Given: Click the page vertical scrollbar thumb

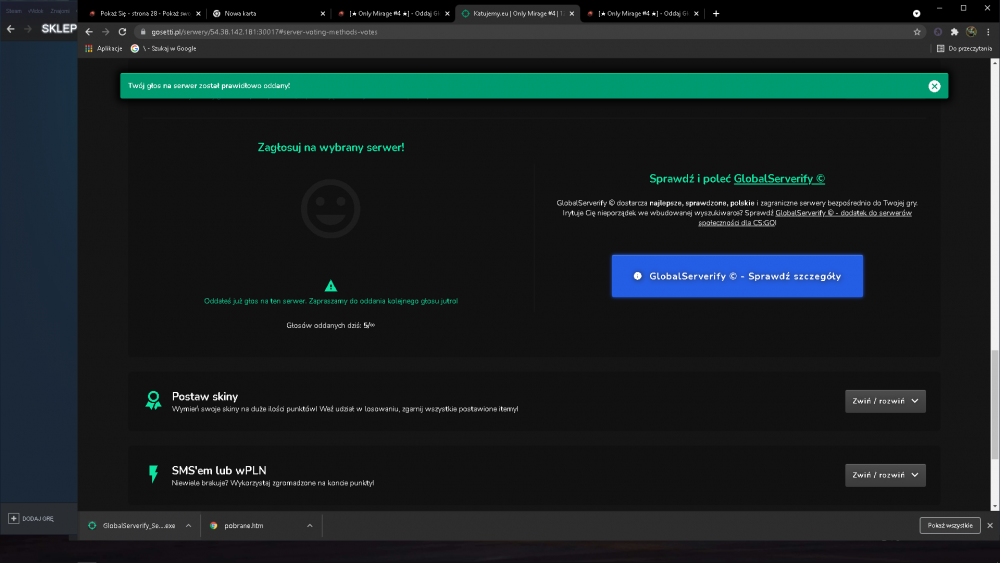Looking at the screenshot, I should coord(995,404).
